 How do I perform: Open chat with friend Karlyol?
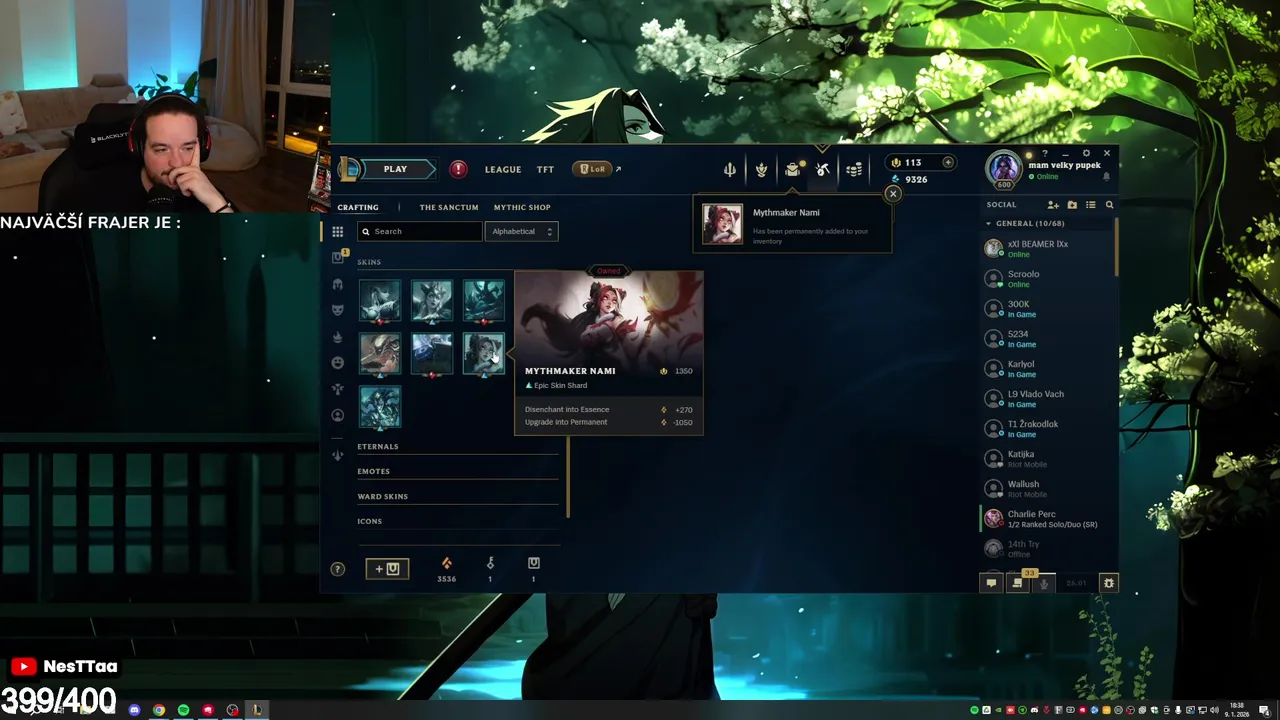click(x=1047, y=368)
